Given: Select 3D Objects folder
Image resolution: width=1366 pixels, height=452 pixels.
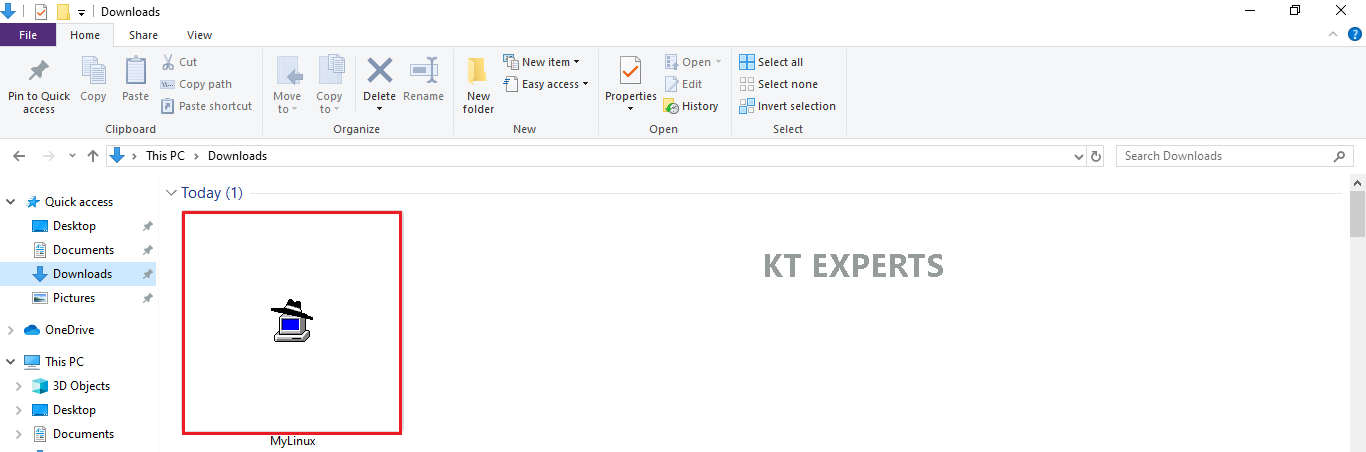Looking at the screenshot, I should point(81,386).
